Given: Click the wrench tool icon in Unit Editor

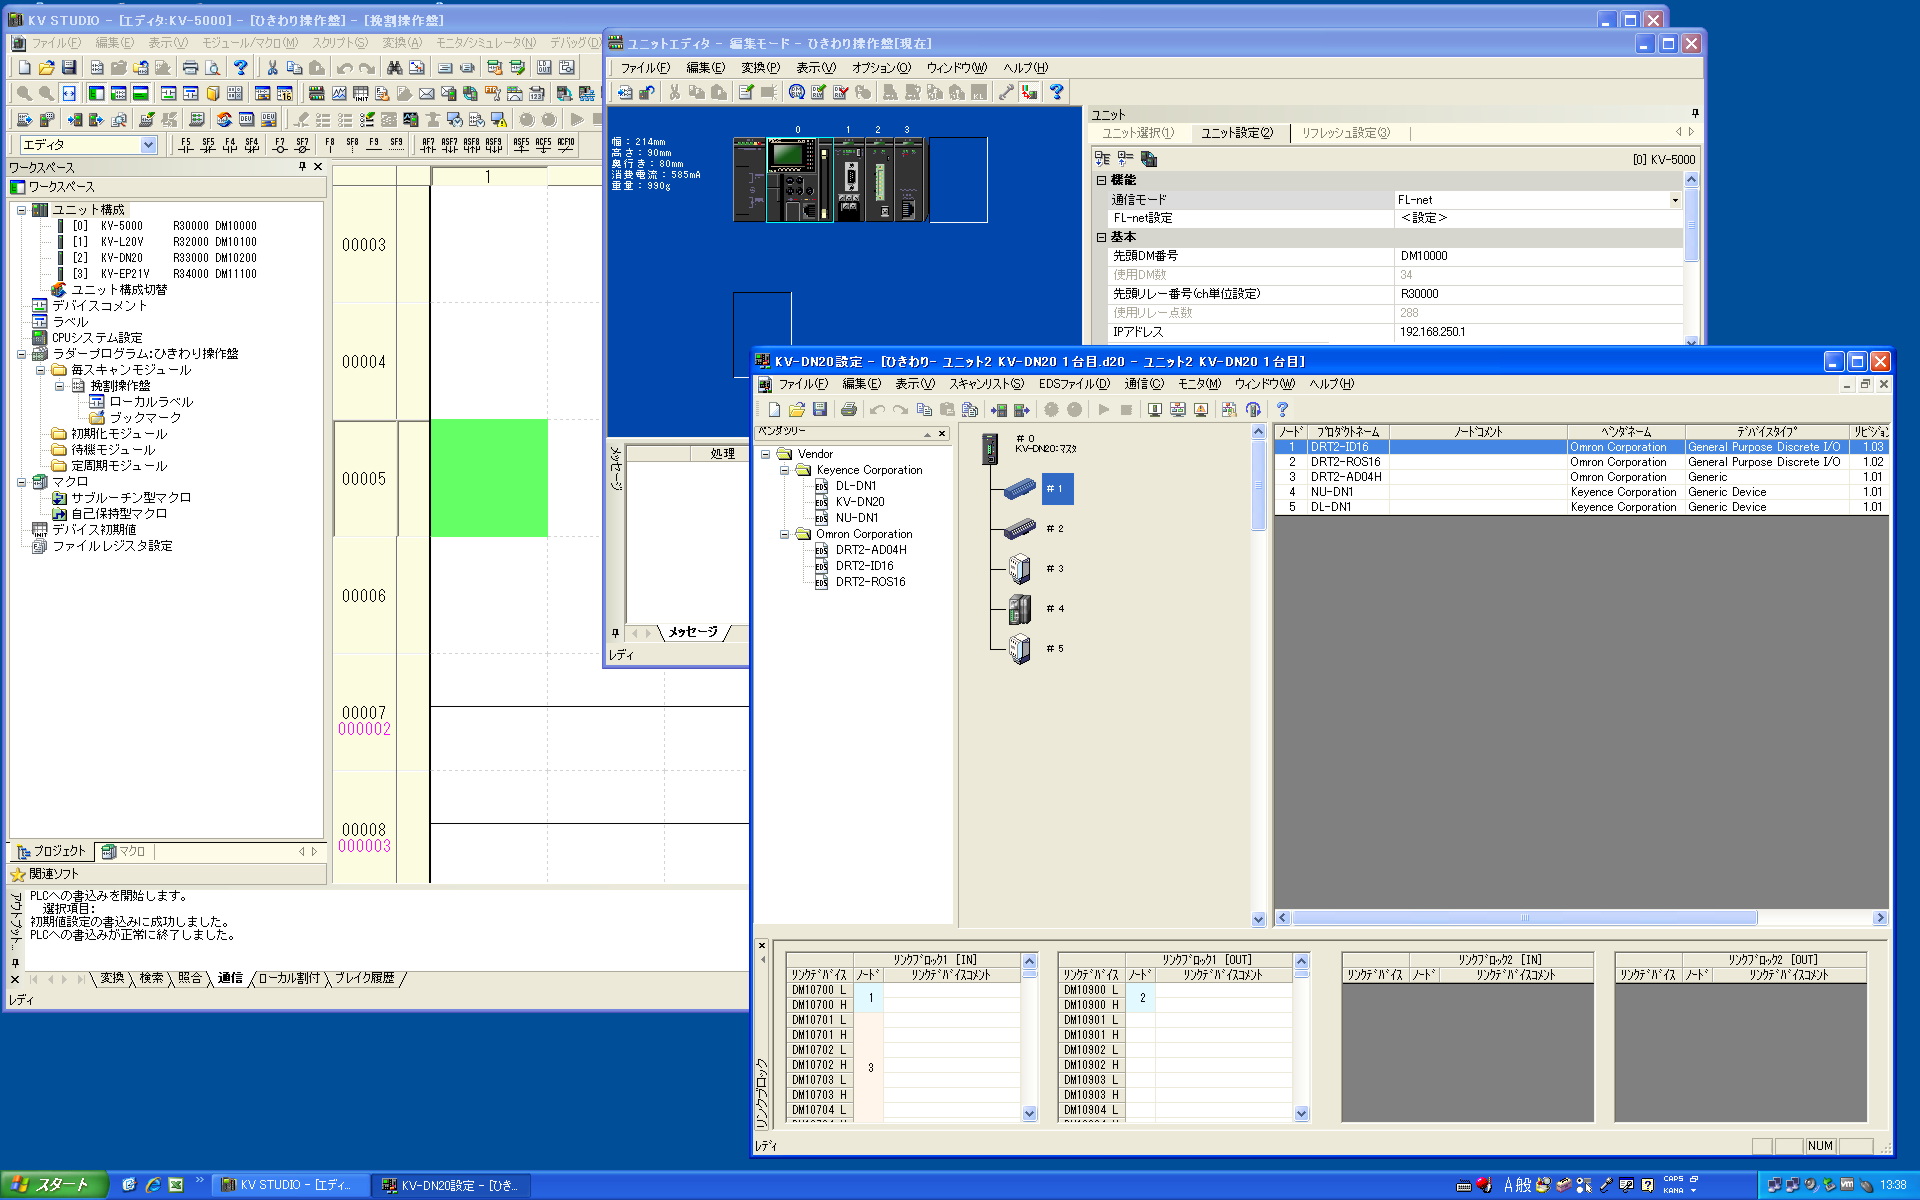Looking at the screenshot, I should click(x=1006, y=92).
